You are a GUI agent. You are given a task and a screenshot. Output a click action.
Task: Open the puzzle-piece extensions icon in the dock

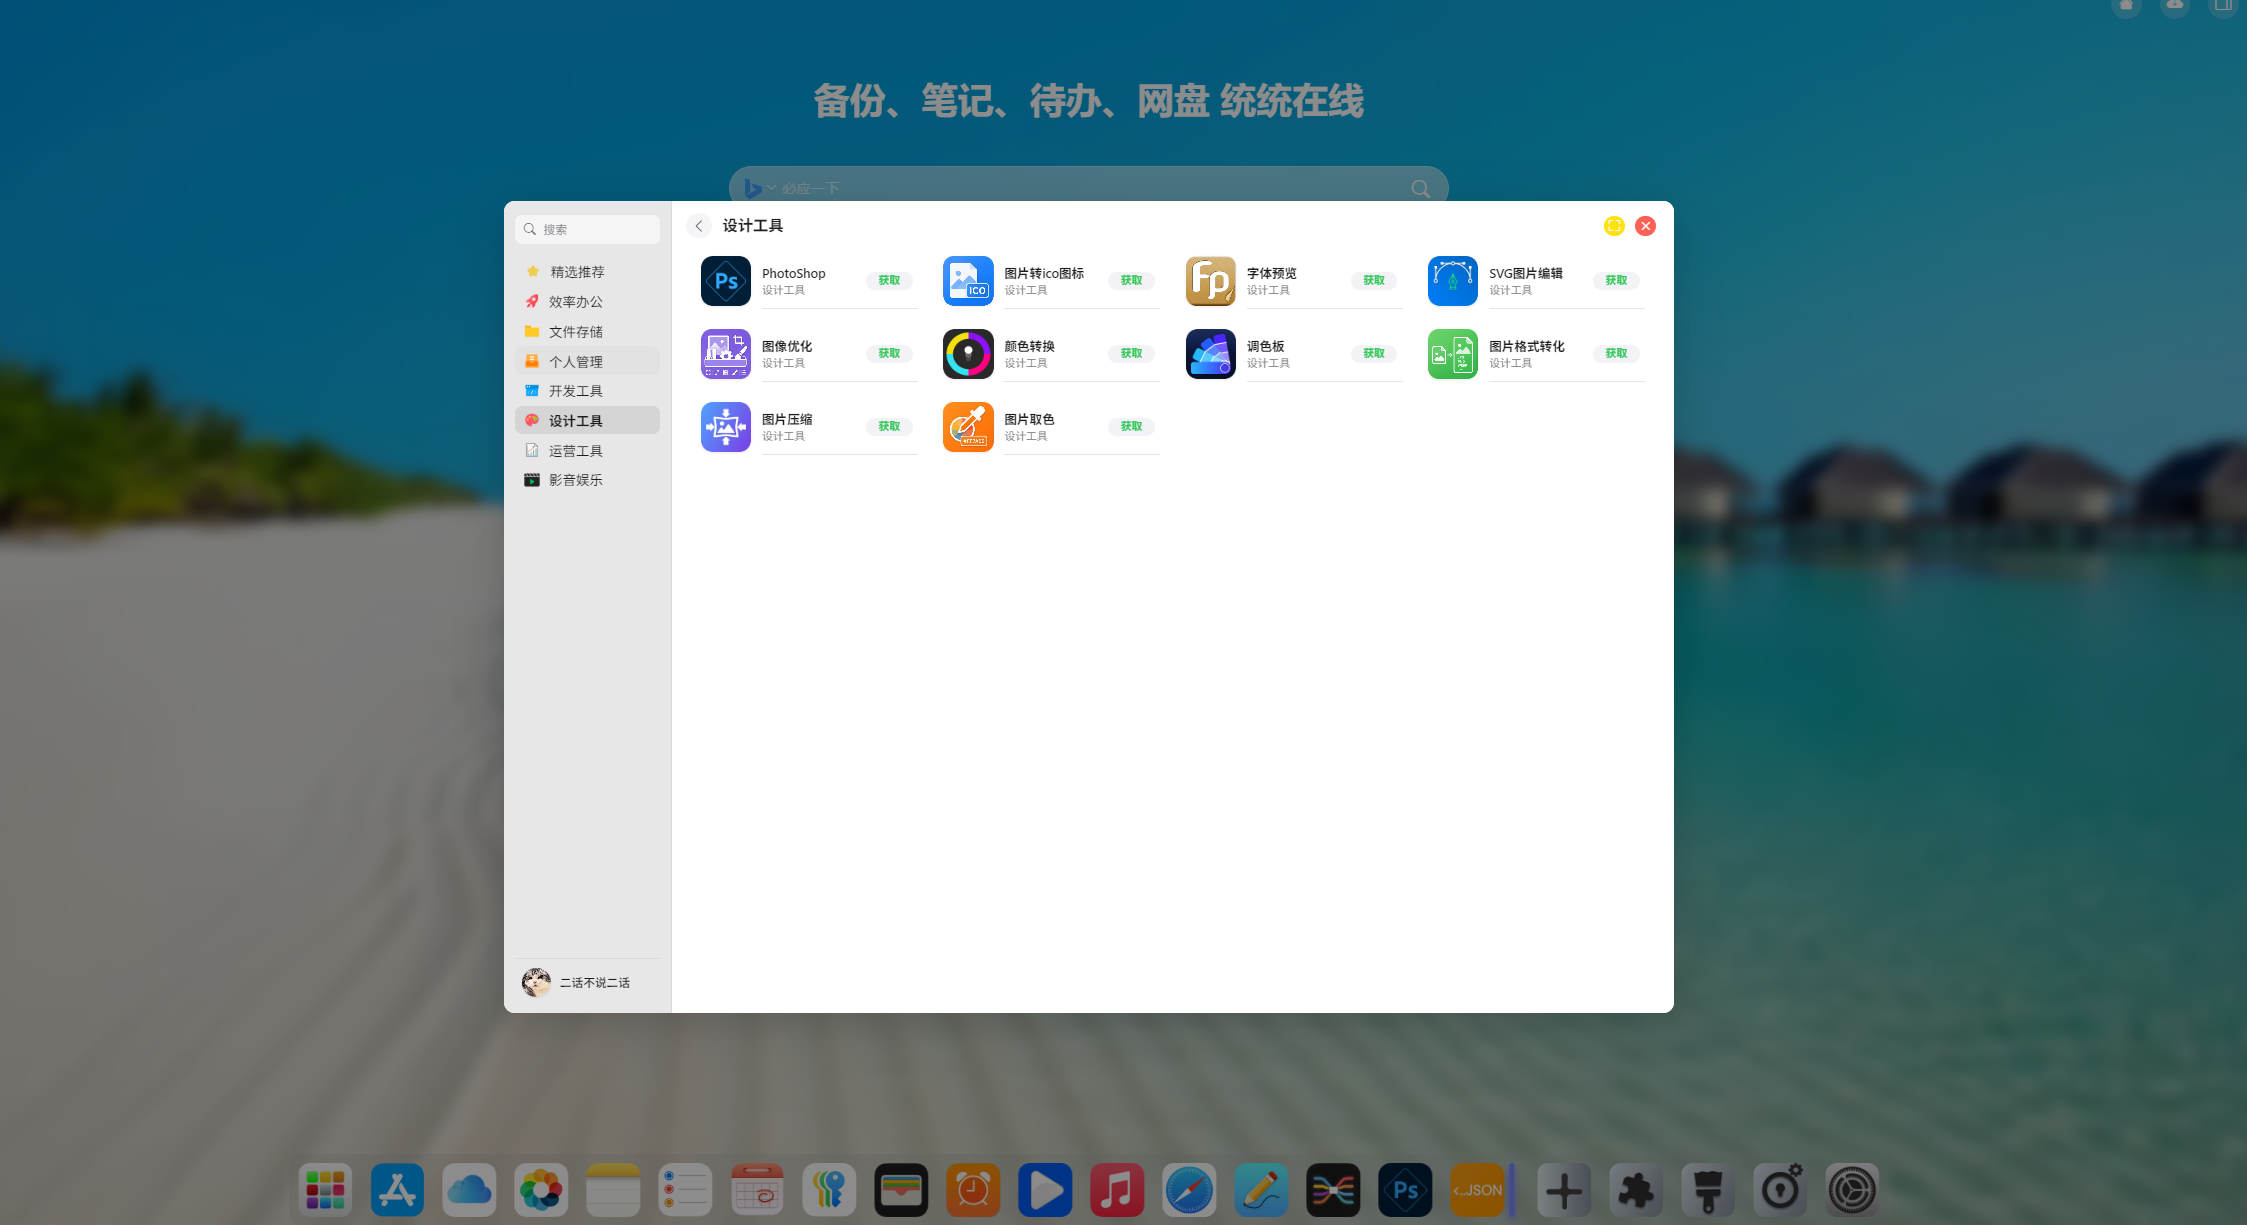(x=1636, y=1190)
